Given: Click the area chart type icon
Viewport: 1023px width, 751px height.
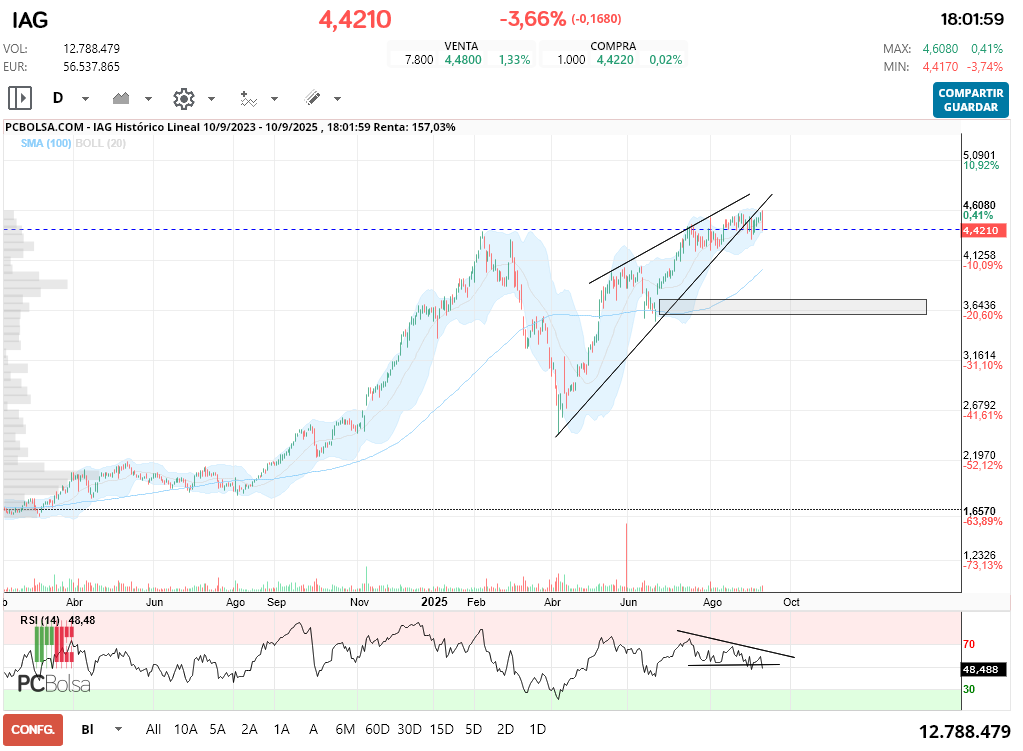Looking at the screenshot, I should [121, 99].
